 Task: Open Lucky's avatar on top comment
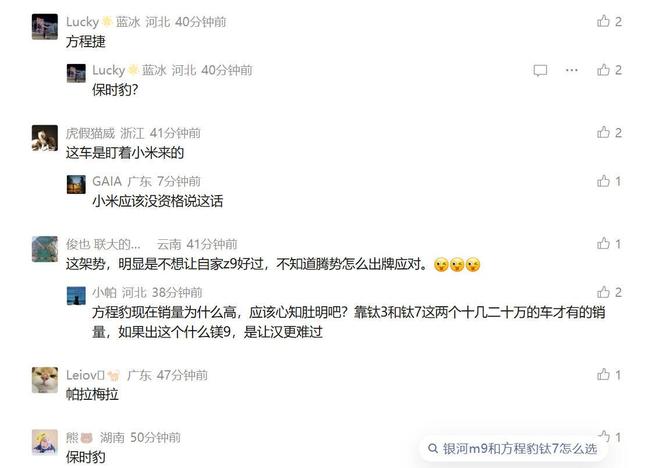pyautogui.click(x=45, y=27)
